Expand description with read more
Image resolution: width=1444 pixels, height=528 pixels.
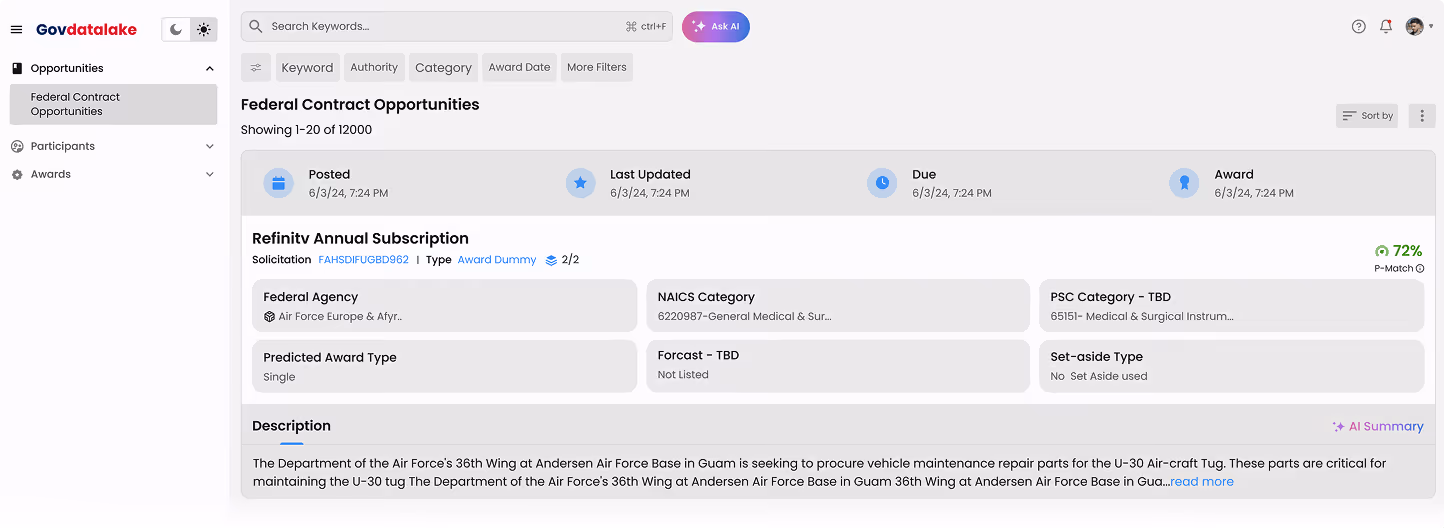[1202, 482]
